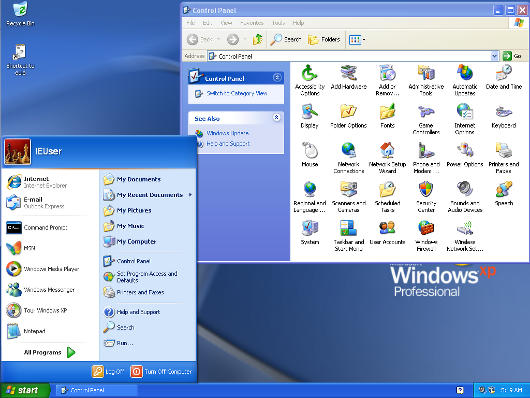Open the View menu
530x398 pixels.
coord(226,23)
